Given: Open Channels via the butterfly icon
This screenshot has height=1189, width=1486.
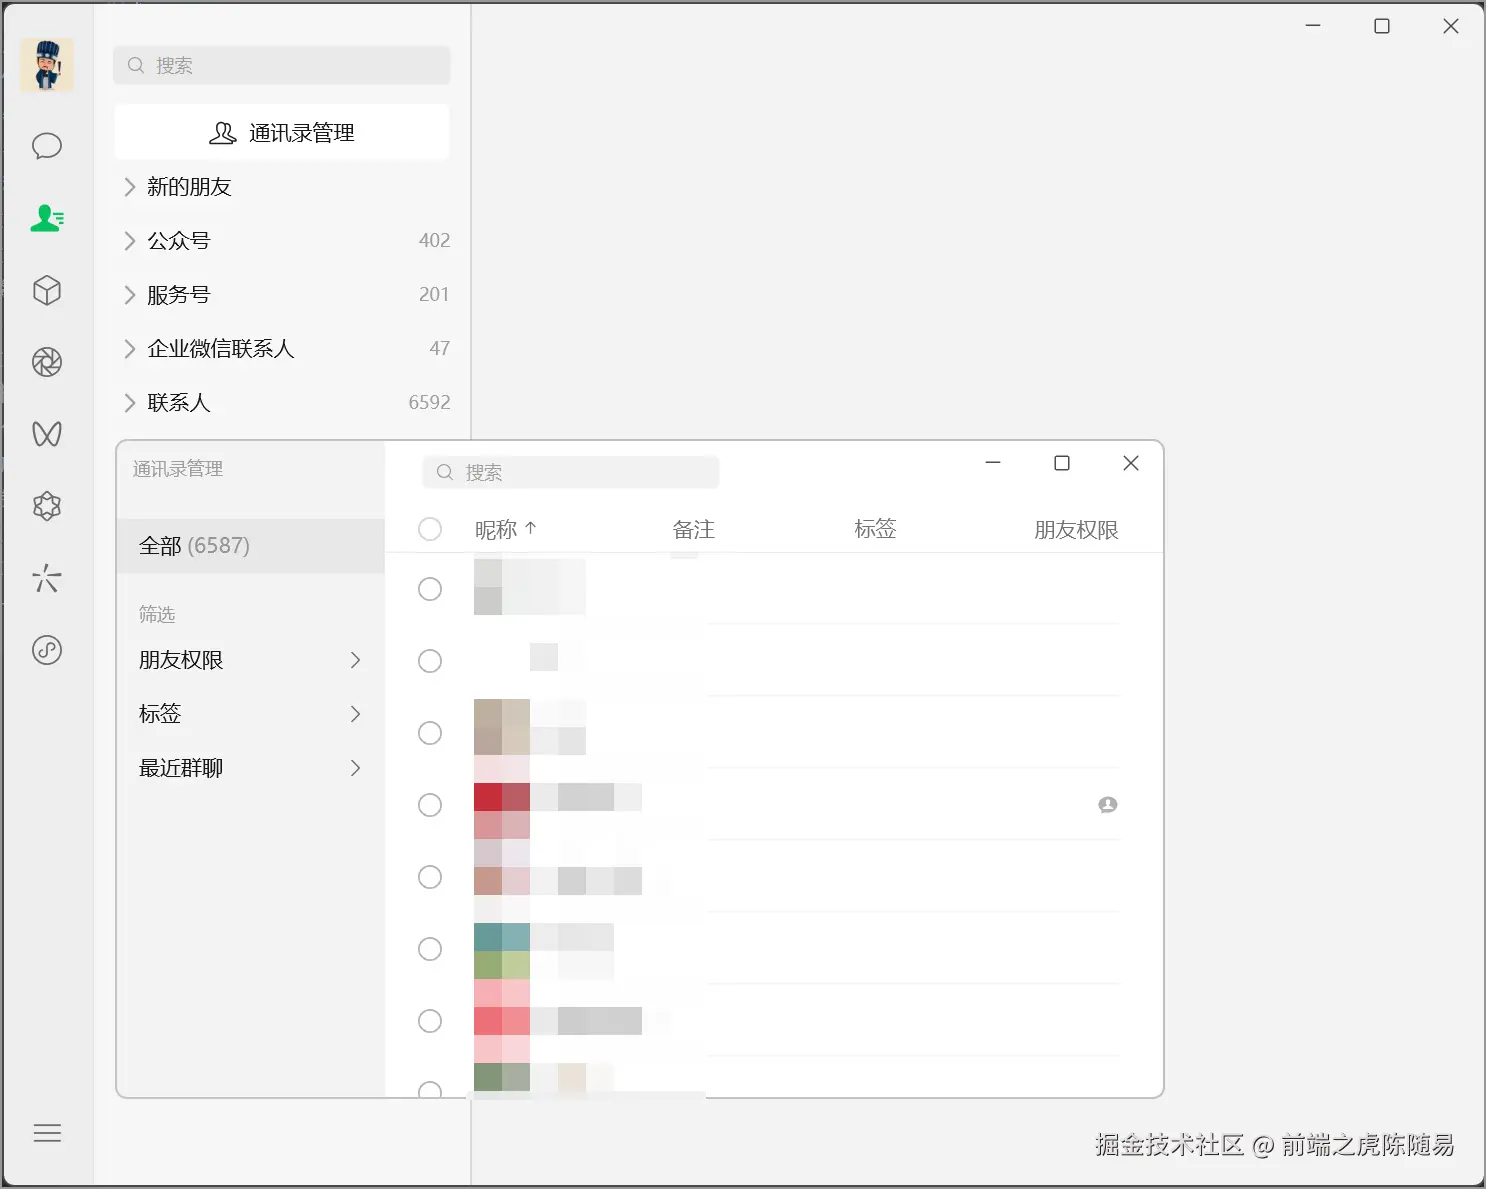Looking at the screenshot, I should (x=47, y=434).
